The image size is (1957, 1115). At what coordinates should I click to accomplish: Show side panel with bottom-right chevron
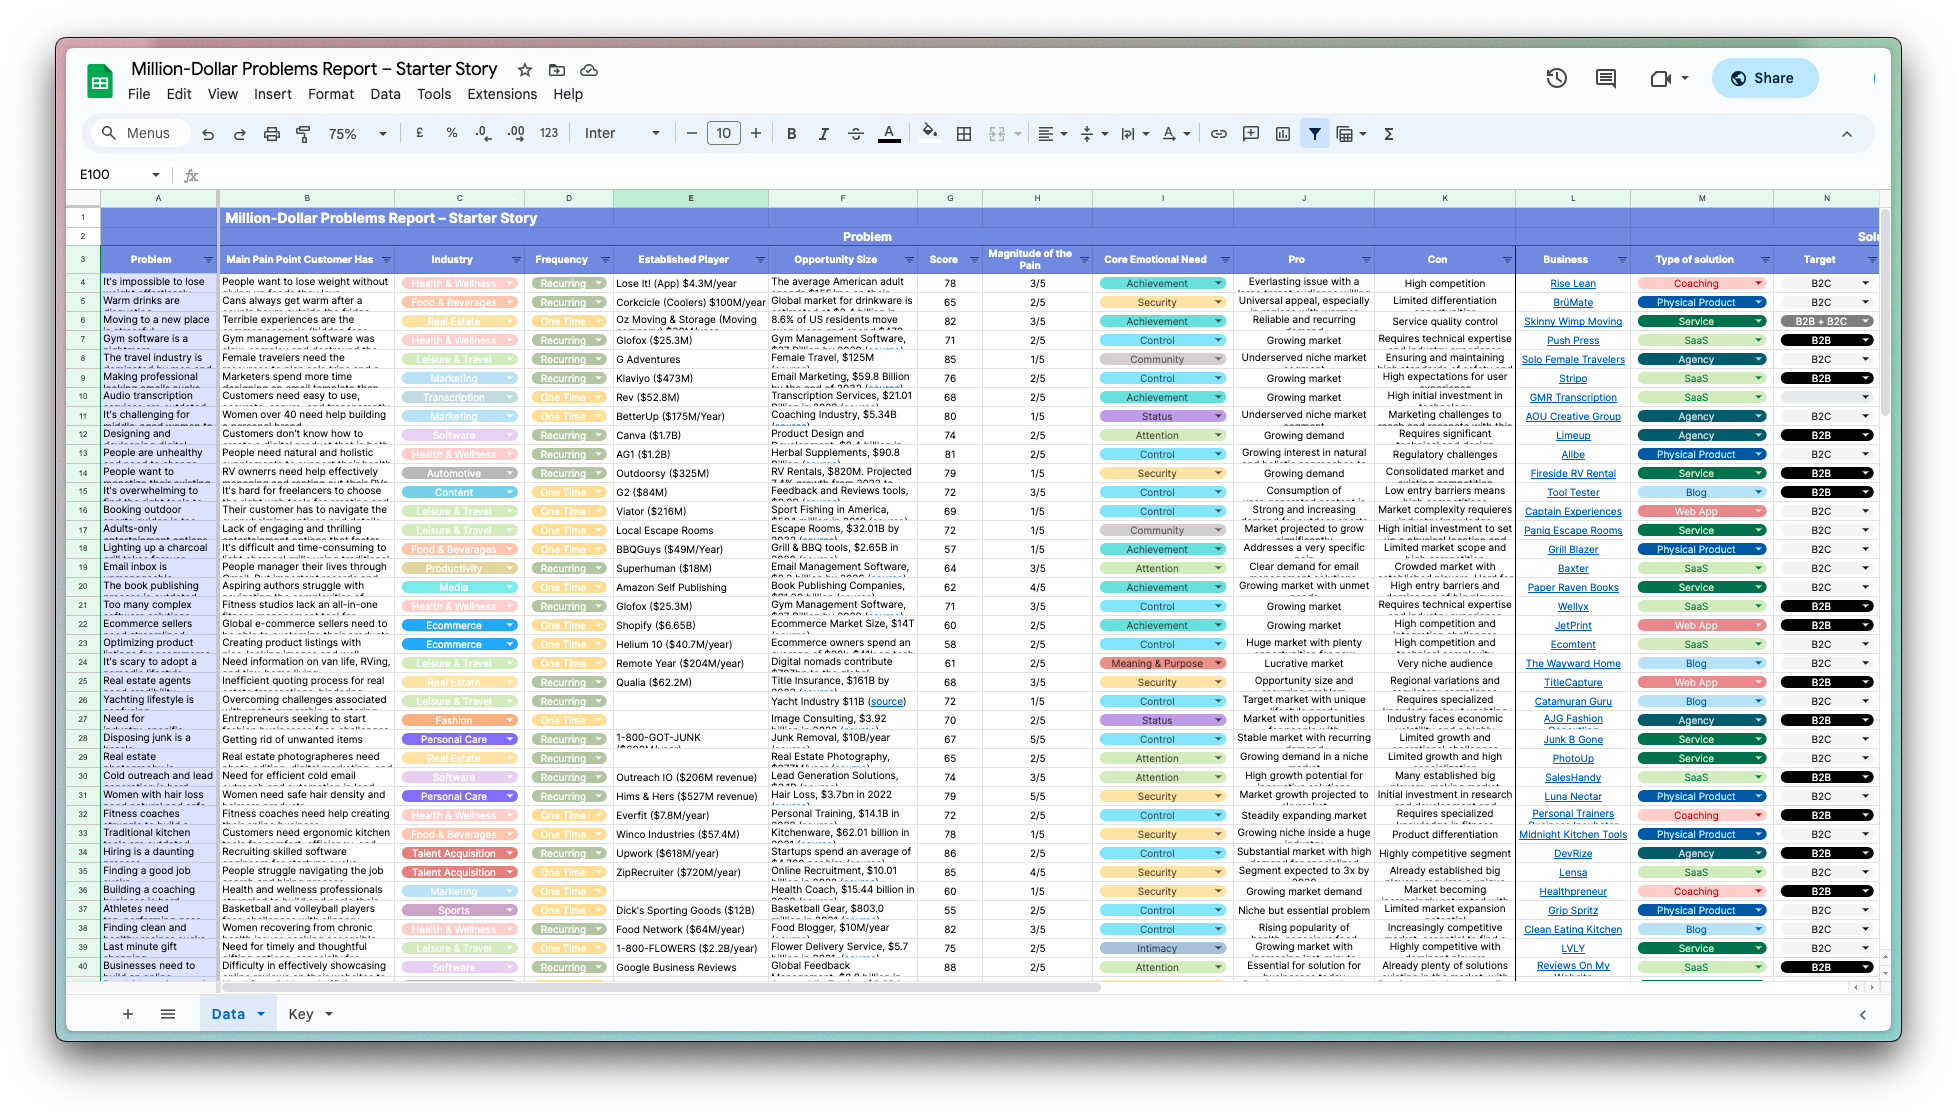1862,1015
